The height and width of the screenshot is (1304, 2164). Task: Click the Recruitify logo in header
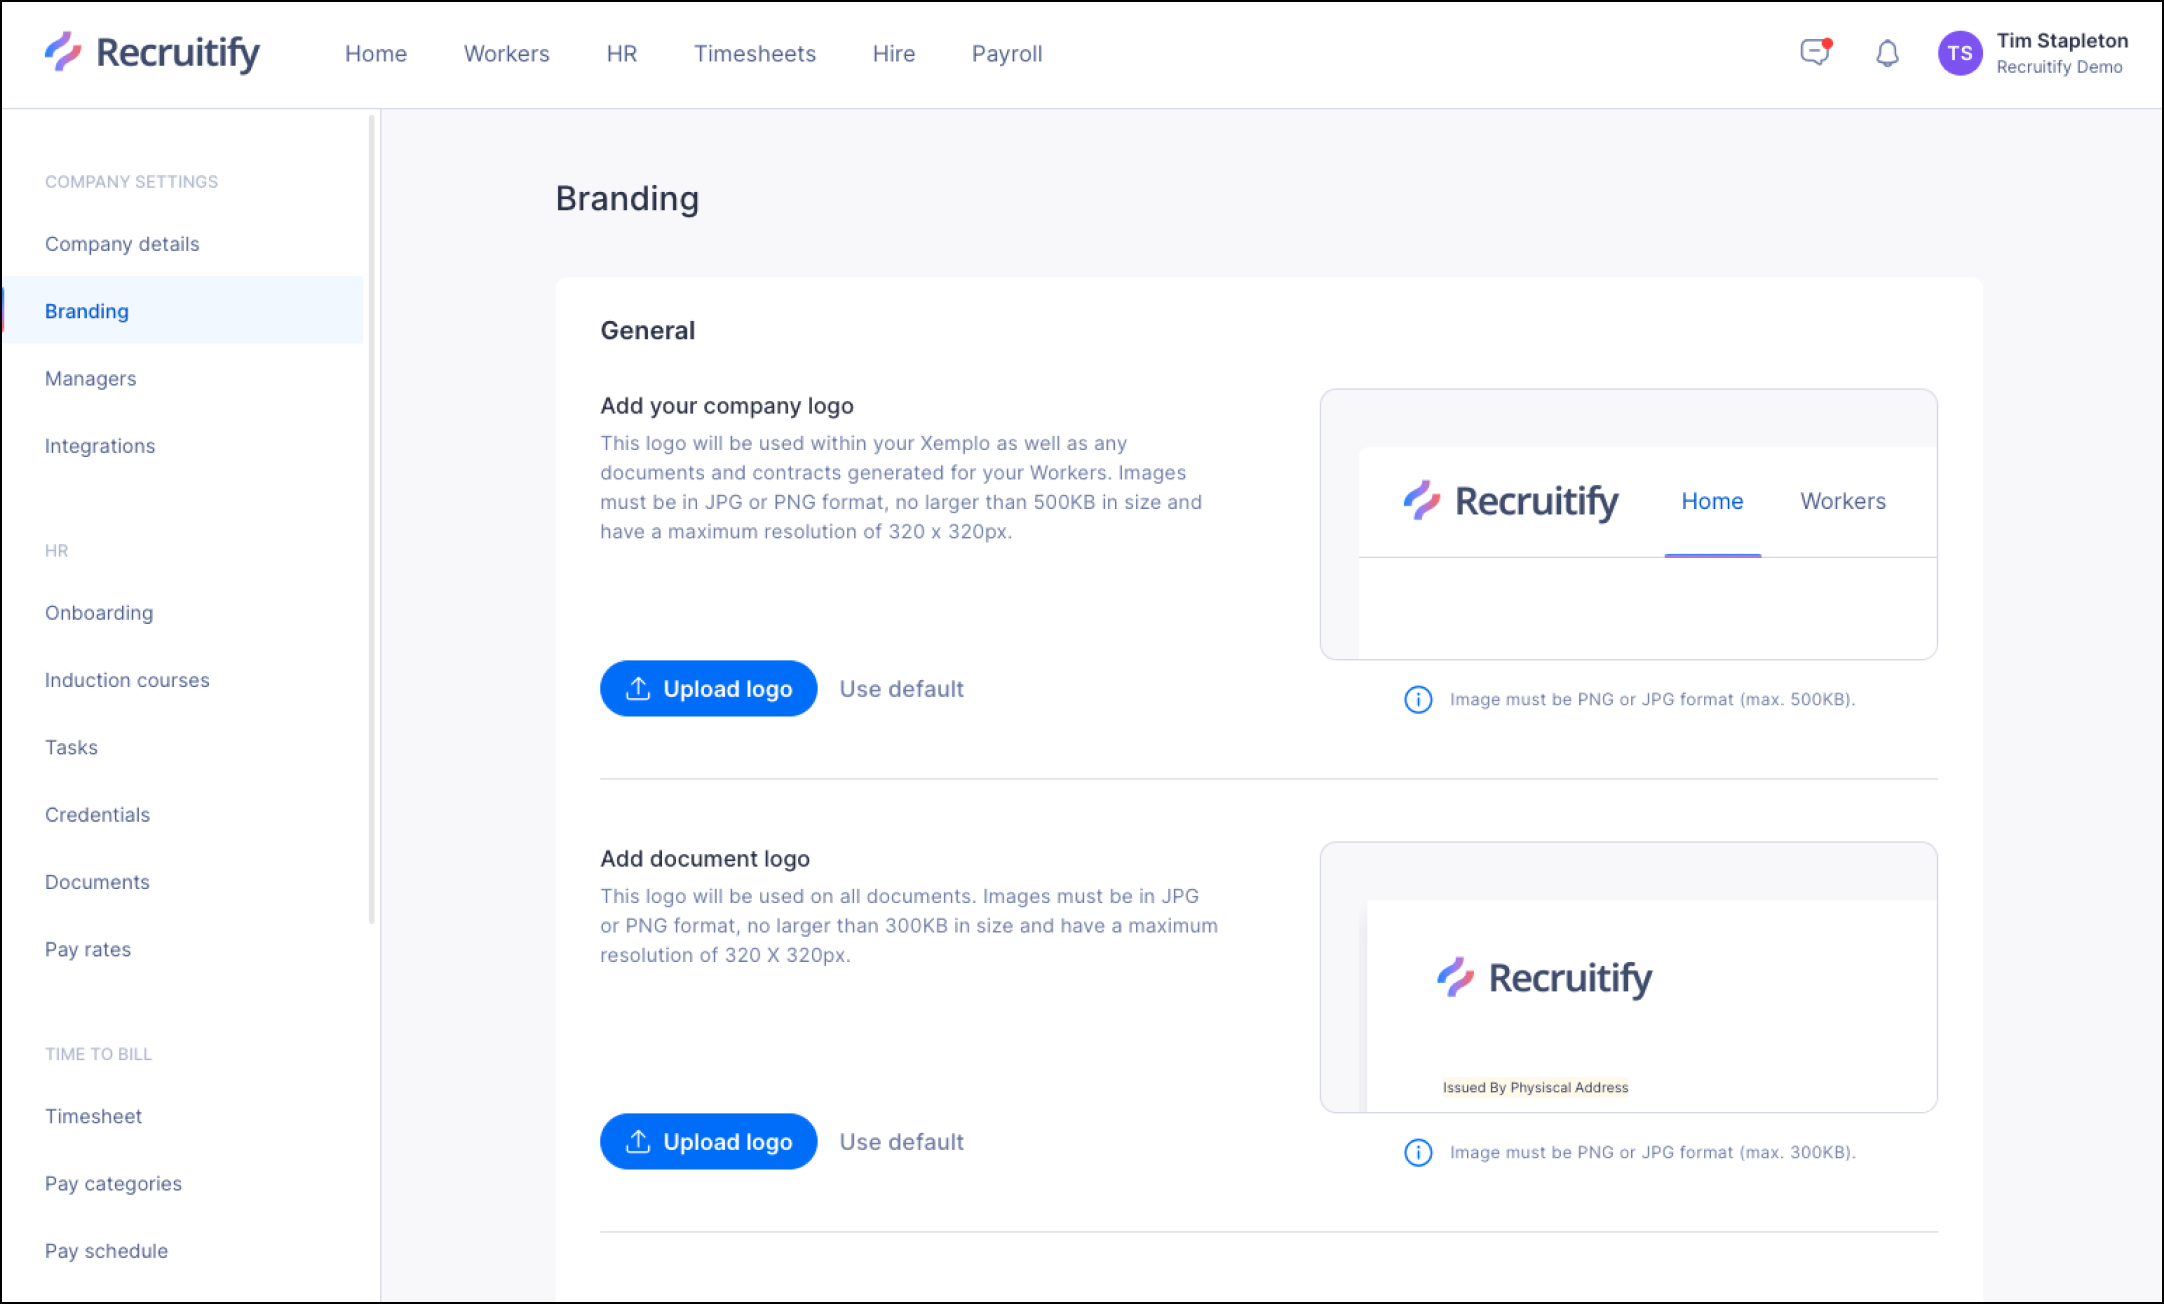pos(152,52)
